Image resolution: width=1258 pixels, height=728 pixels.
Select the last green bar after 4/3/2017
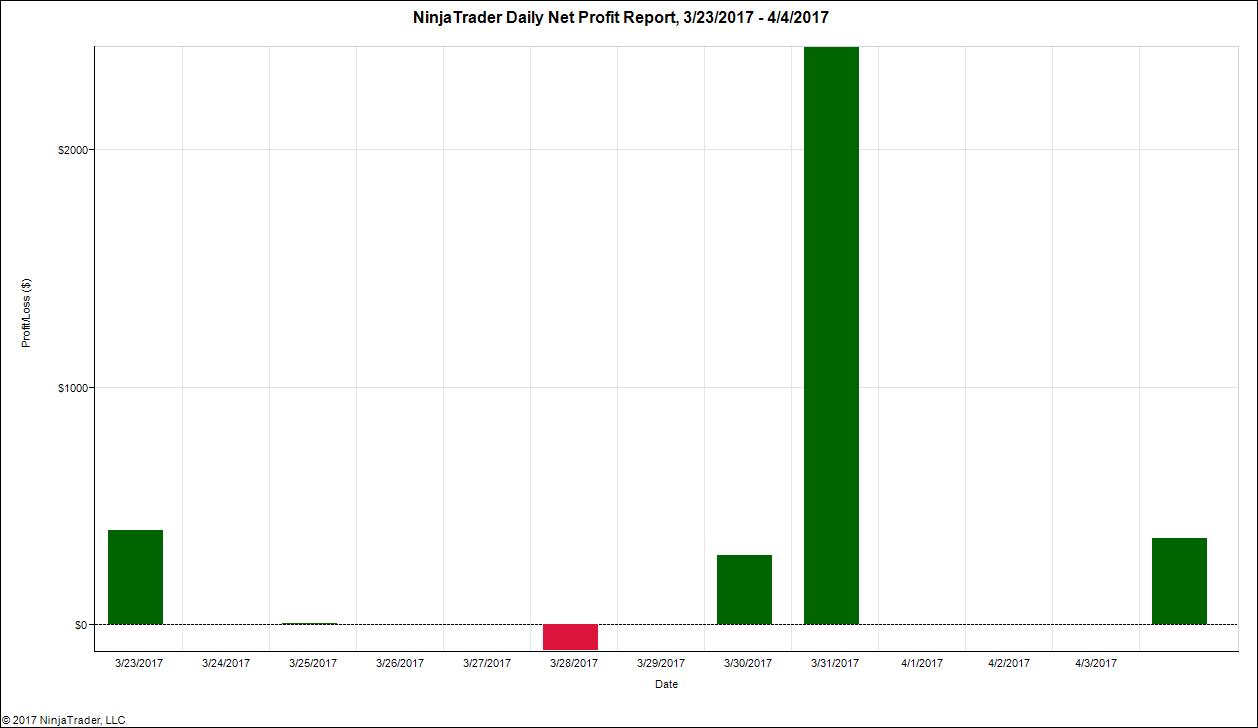coord(1179,581)
